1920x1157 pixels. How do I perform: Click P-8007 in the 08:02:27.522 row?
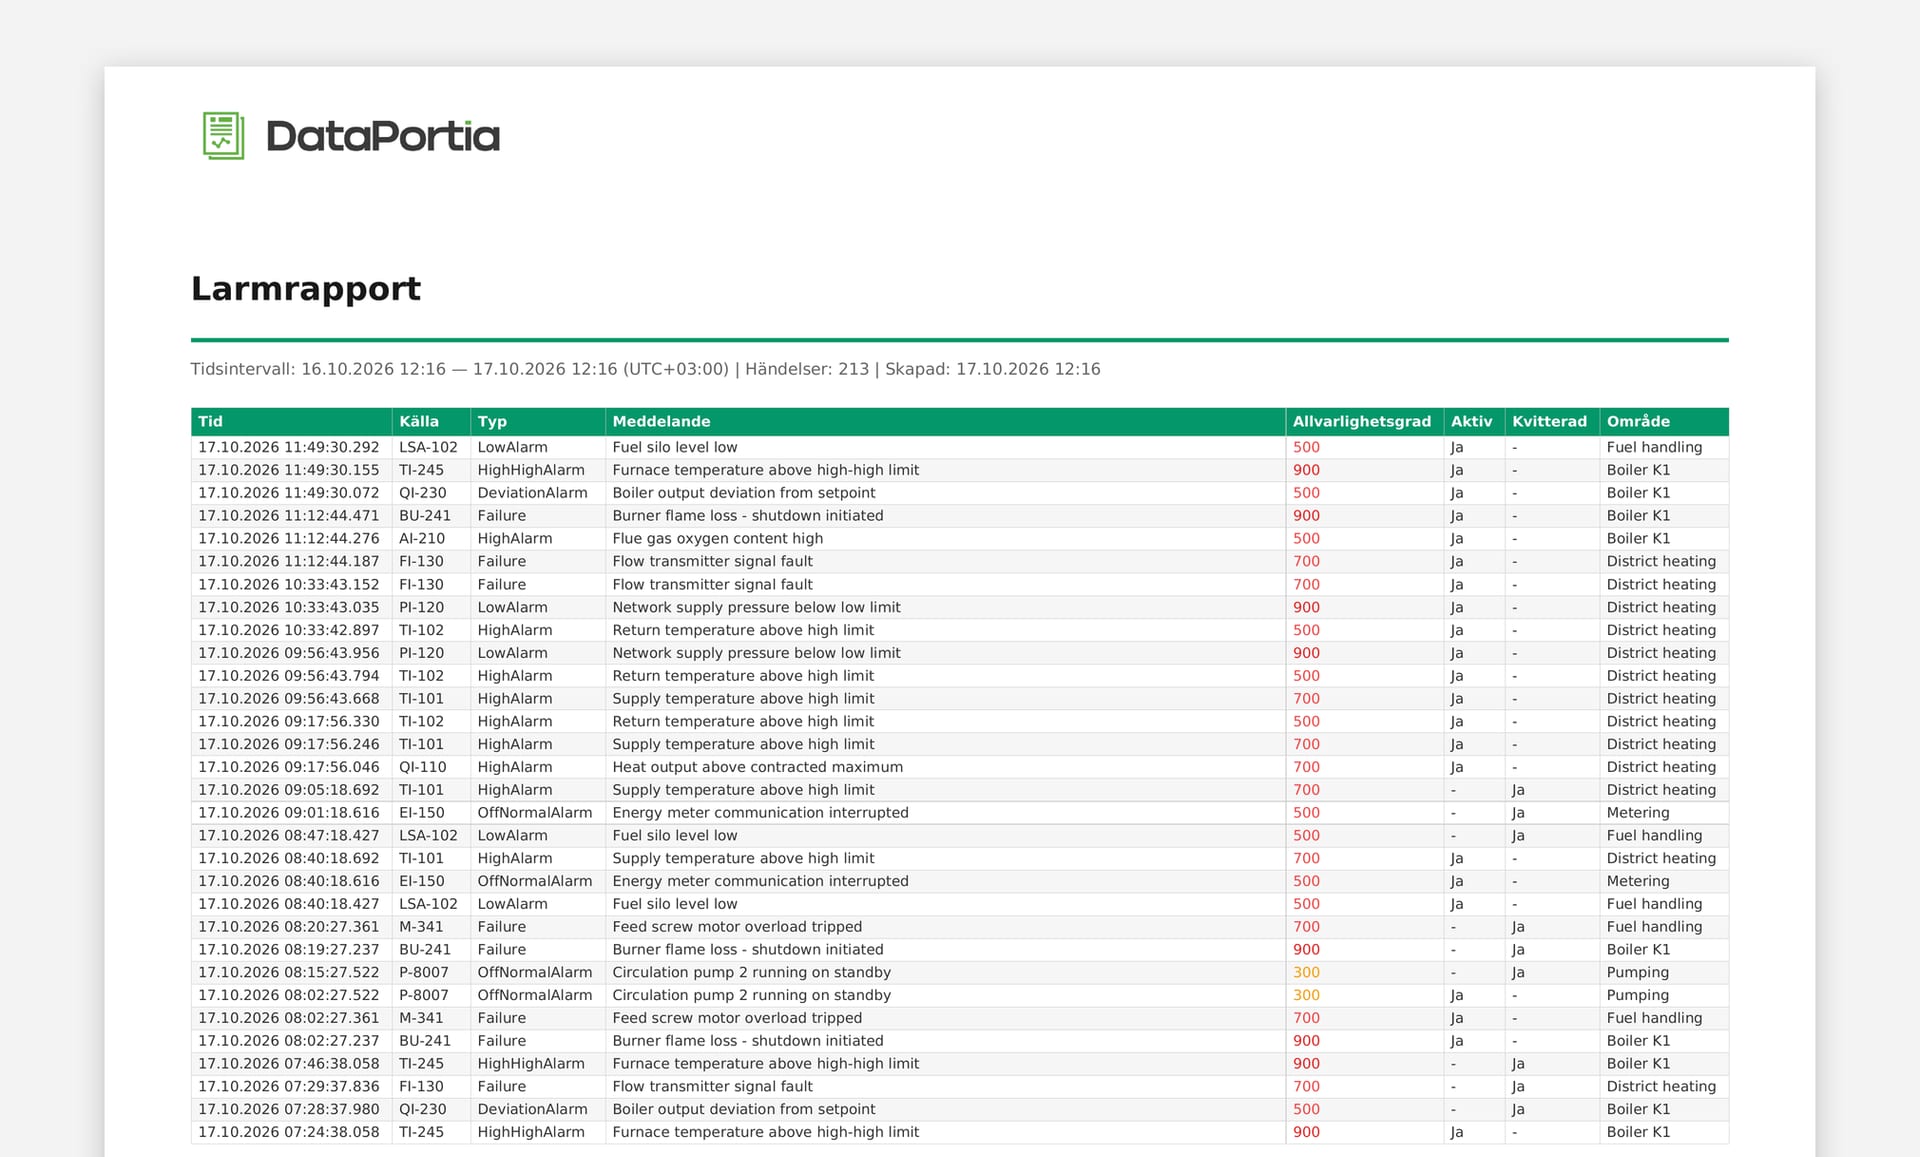424,995
